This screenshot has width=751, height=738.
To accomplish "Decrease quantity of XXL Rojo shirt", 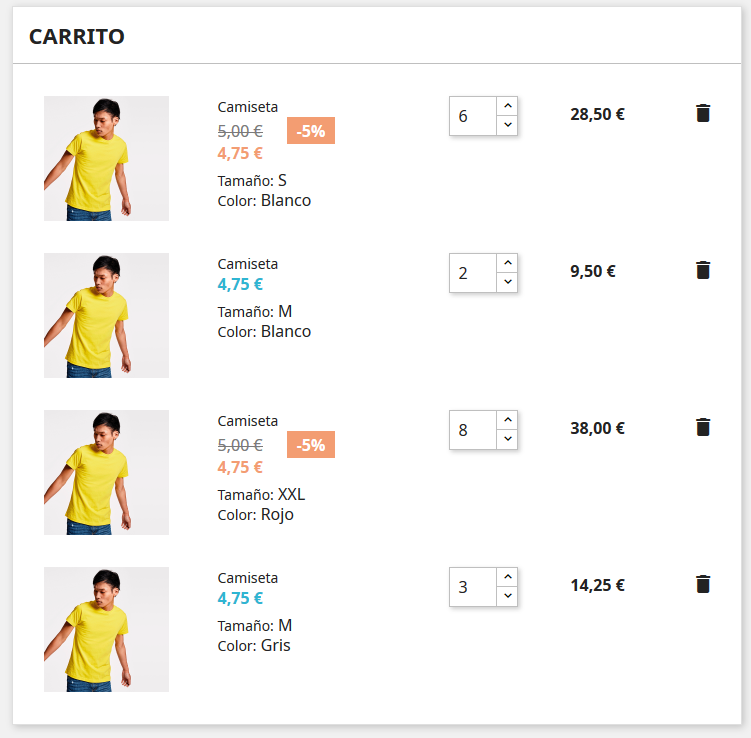I will pos(508,439).
